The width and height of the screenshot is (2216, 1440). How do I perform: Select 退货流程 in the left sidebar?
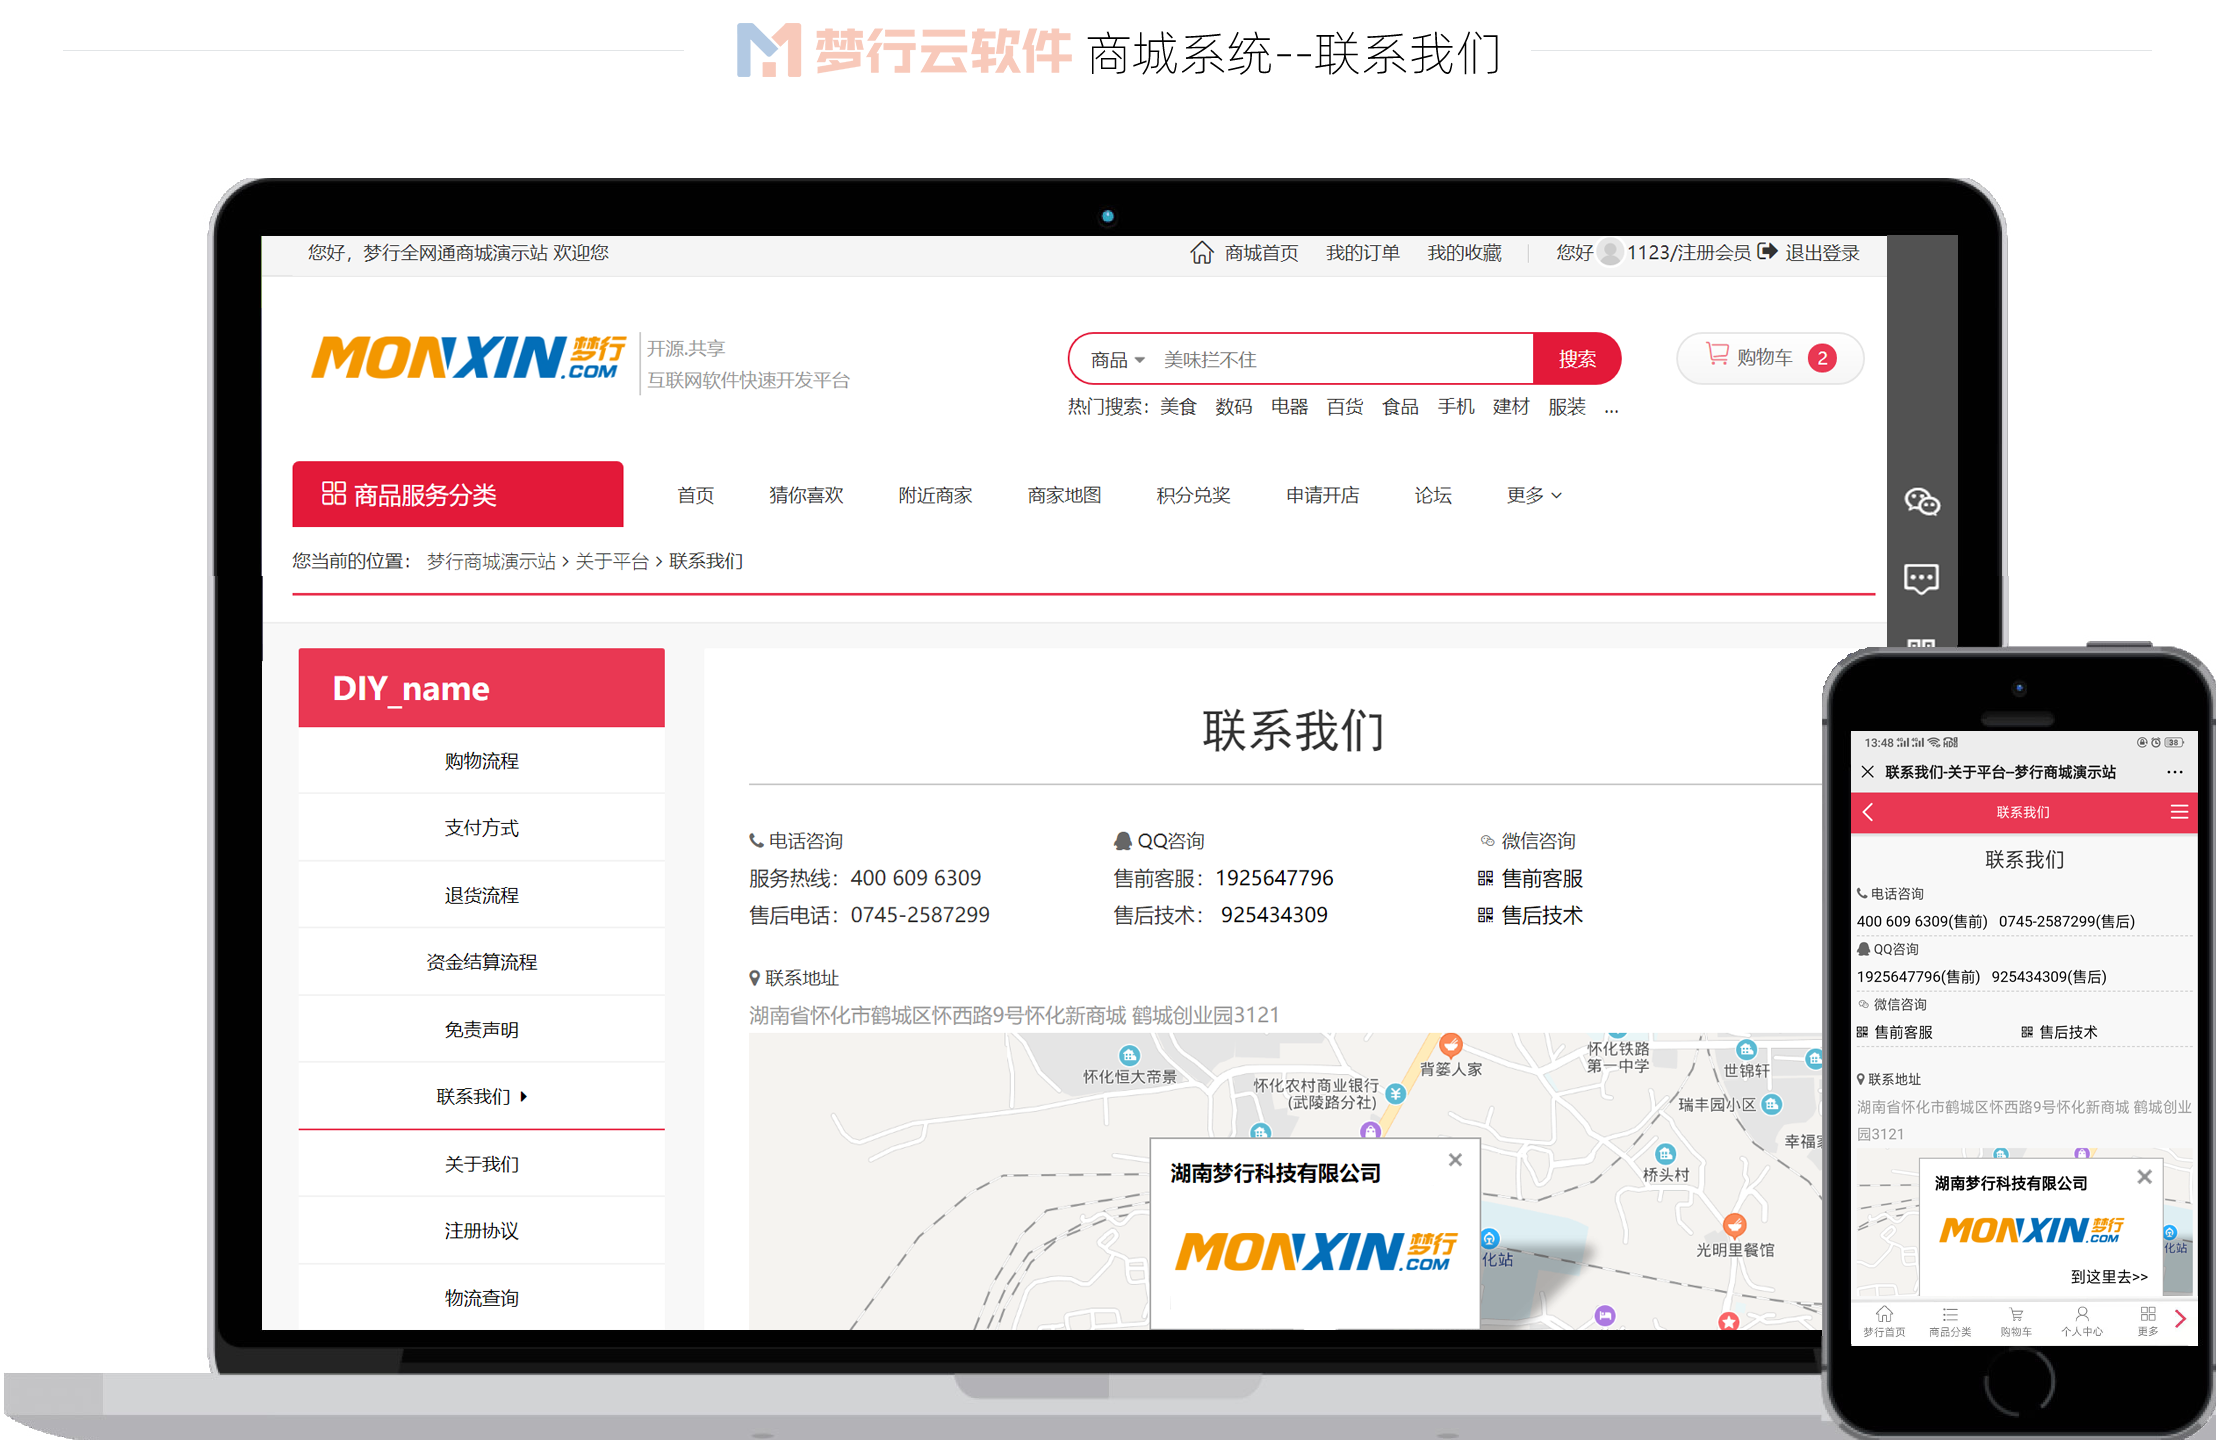(481, 895)
